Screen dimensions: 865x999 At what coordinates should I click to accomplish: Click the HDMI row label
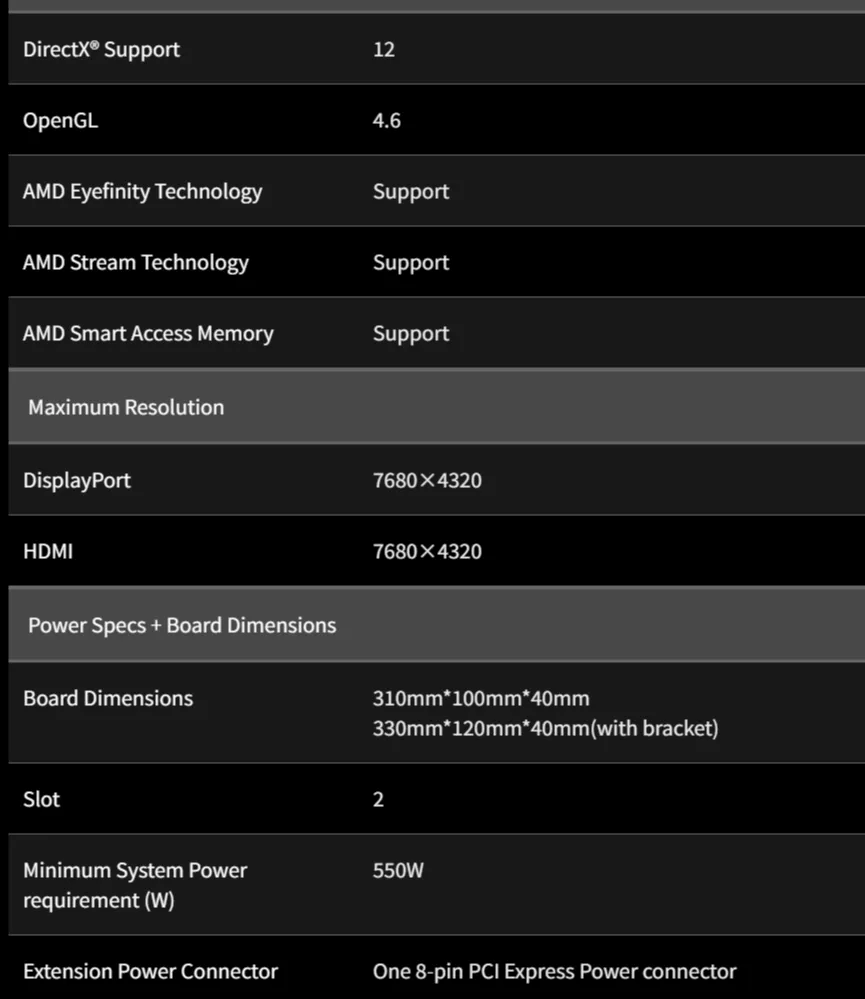pyautogui.click(x=48, y=551)
